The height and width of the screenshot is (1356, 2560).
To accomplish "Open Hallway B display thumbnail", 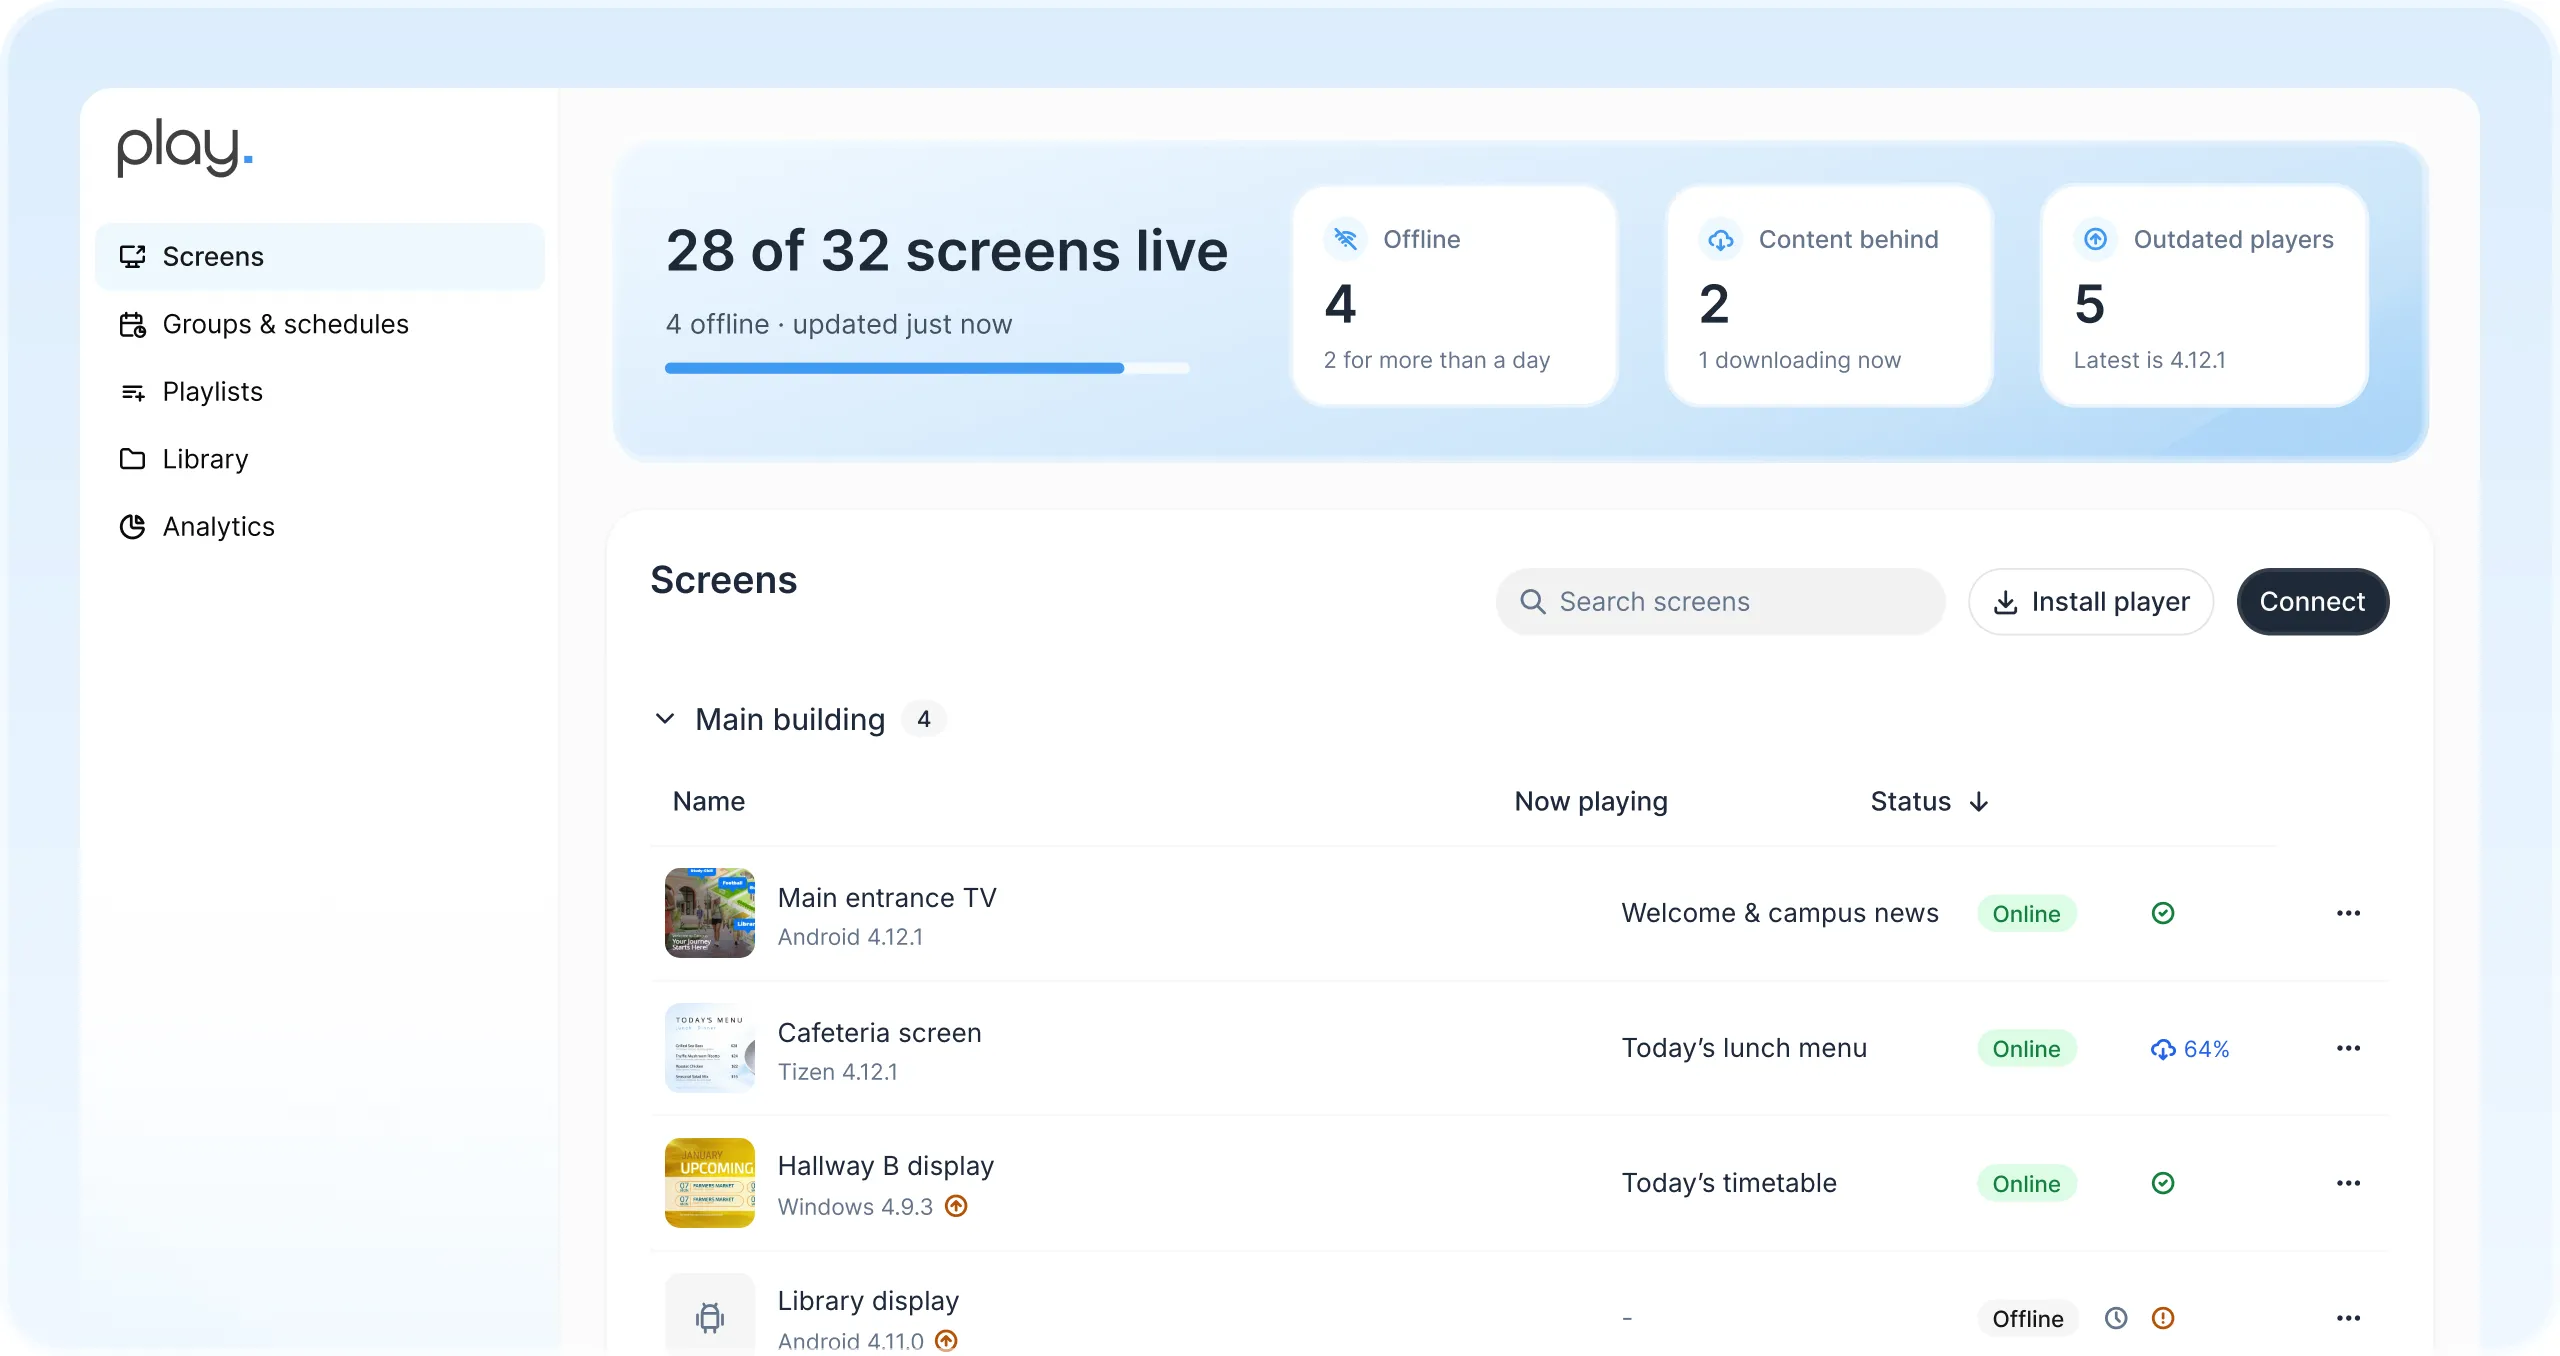I will (710, 1183).
